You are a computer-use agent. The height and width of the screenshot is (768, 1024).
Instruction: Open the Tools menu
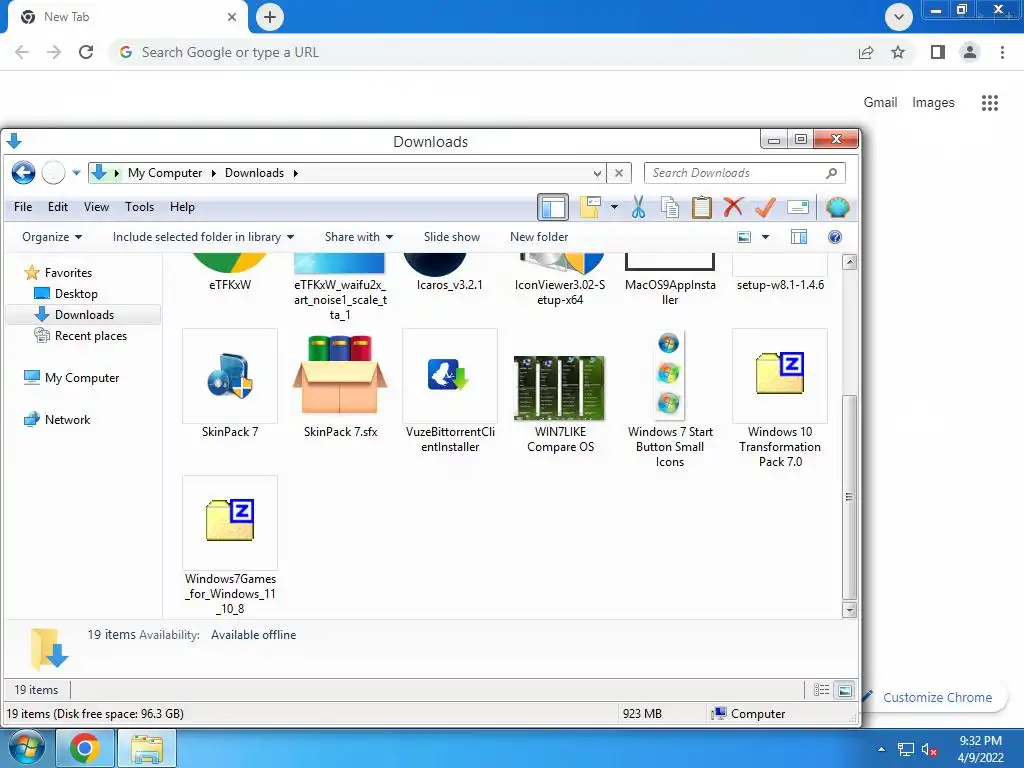[x=139, y=207]
